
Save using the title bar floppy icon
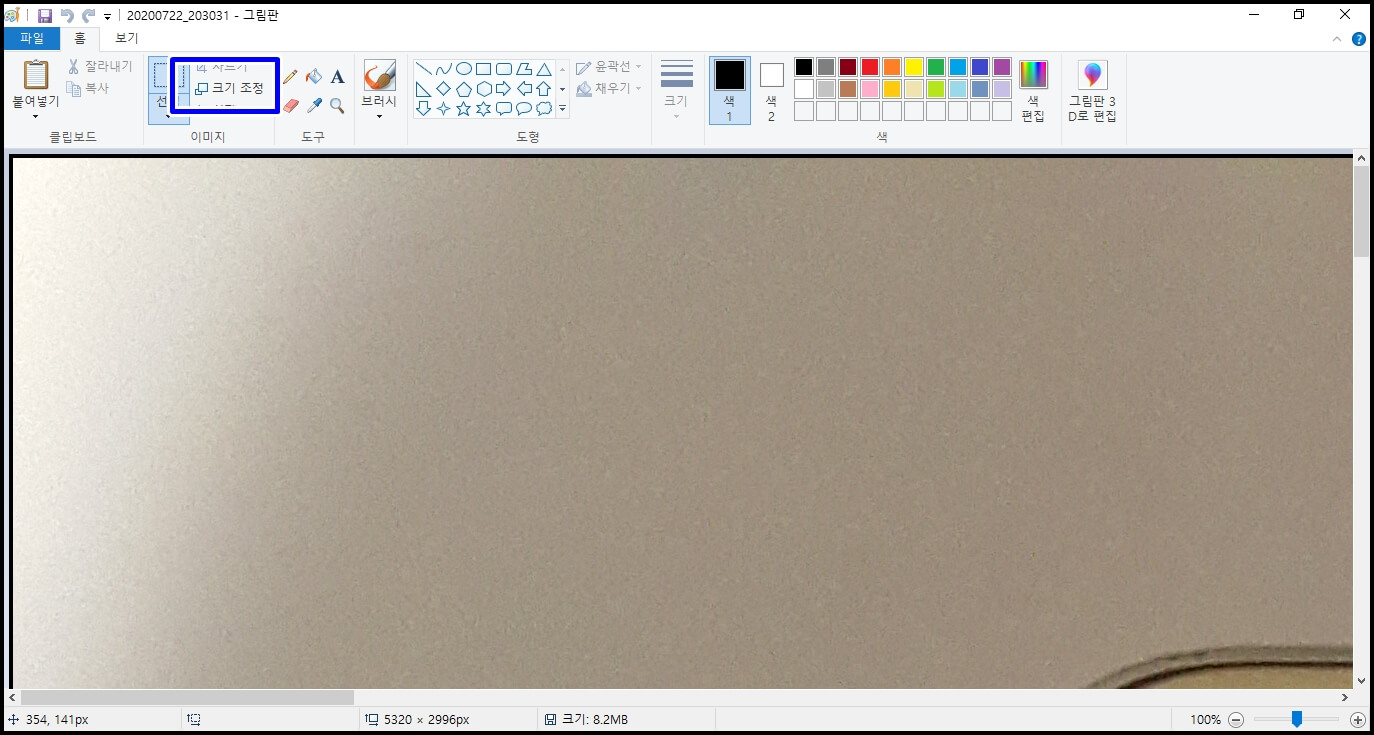click(45, 15)
